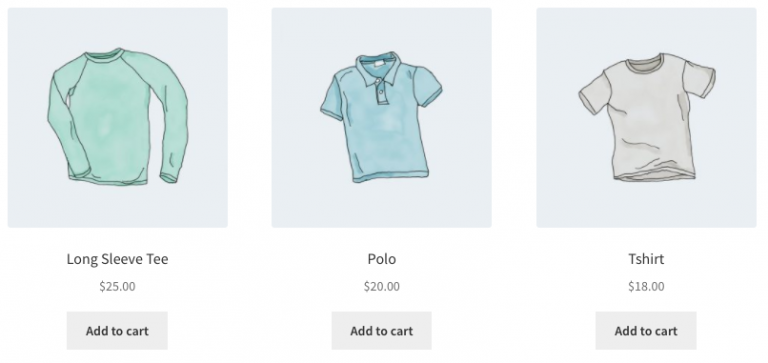This screenshot has height=363, width=768.
Task: Open the green Long Sleeve Tee product image
Action: click(118, 118)
